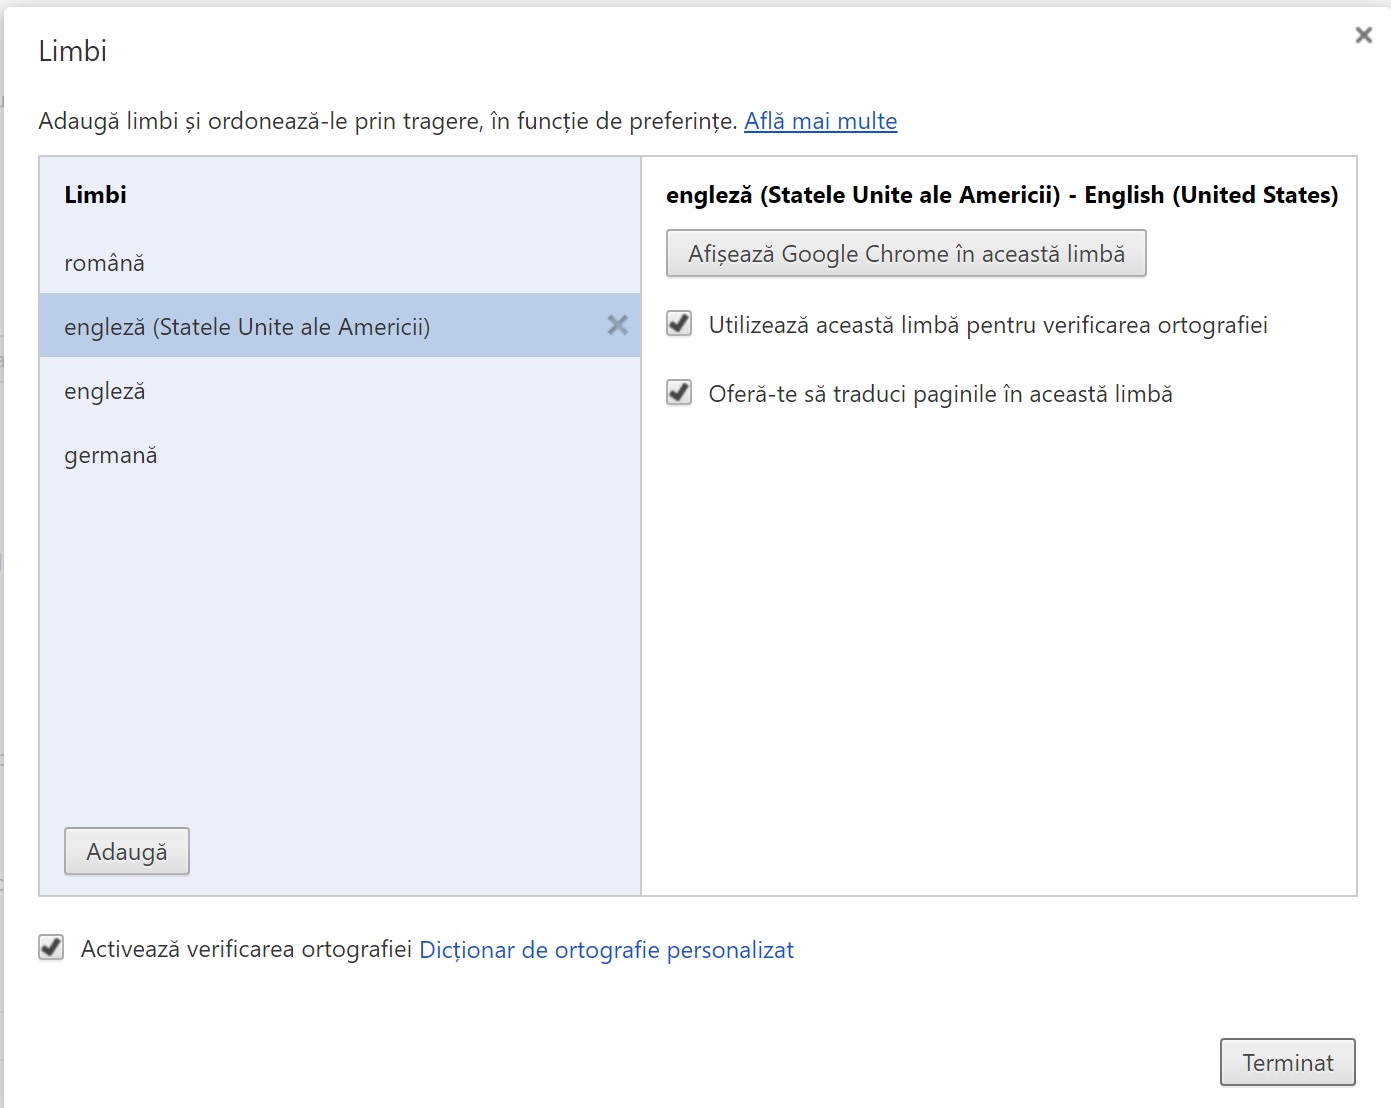
Task: Remove engleză (Statele Unite ale Americii) using its X icon
Action: [x=617, y=325]
